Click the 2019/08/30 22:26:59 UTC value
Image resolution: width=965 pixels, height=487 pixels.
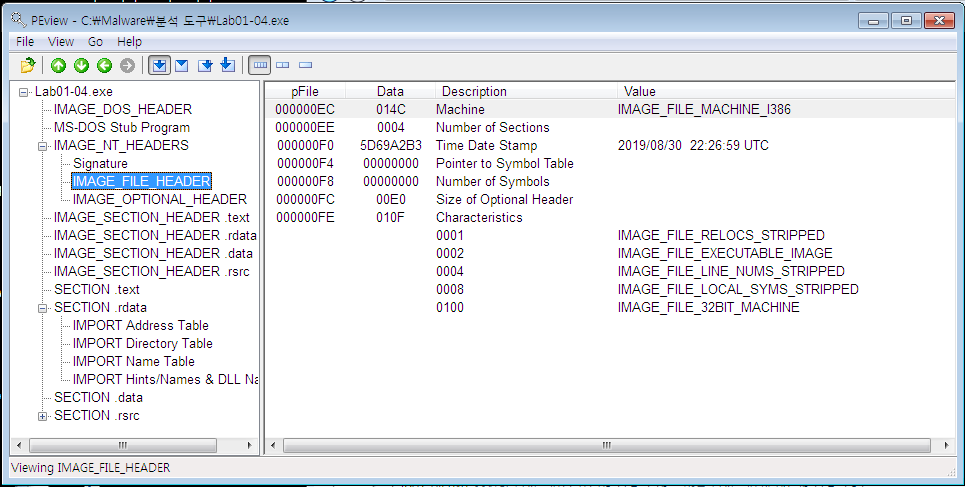693,145
